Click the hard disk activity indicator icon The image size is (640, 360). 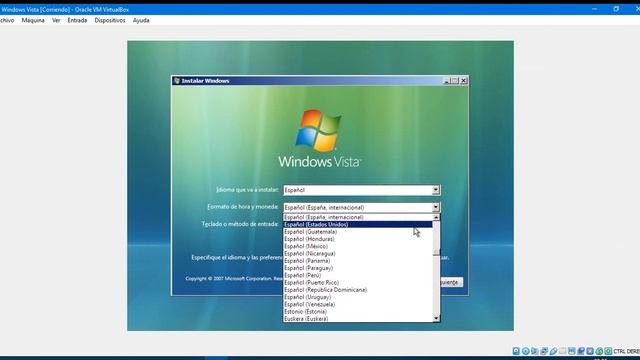pos(516,351)
